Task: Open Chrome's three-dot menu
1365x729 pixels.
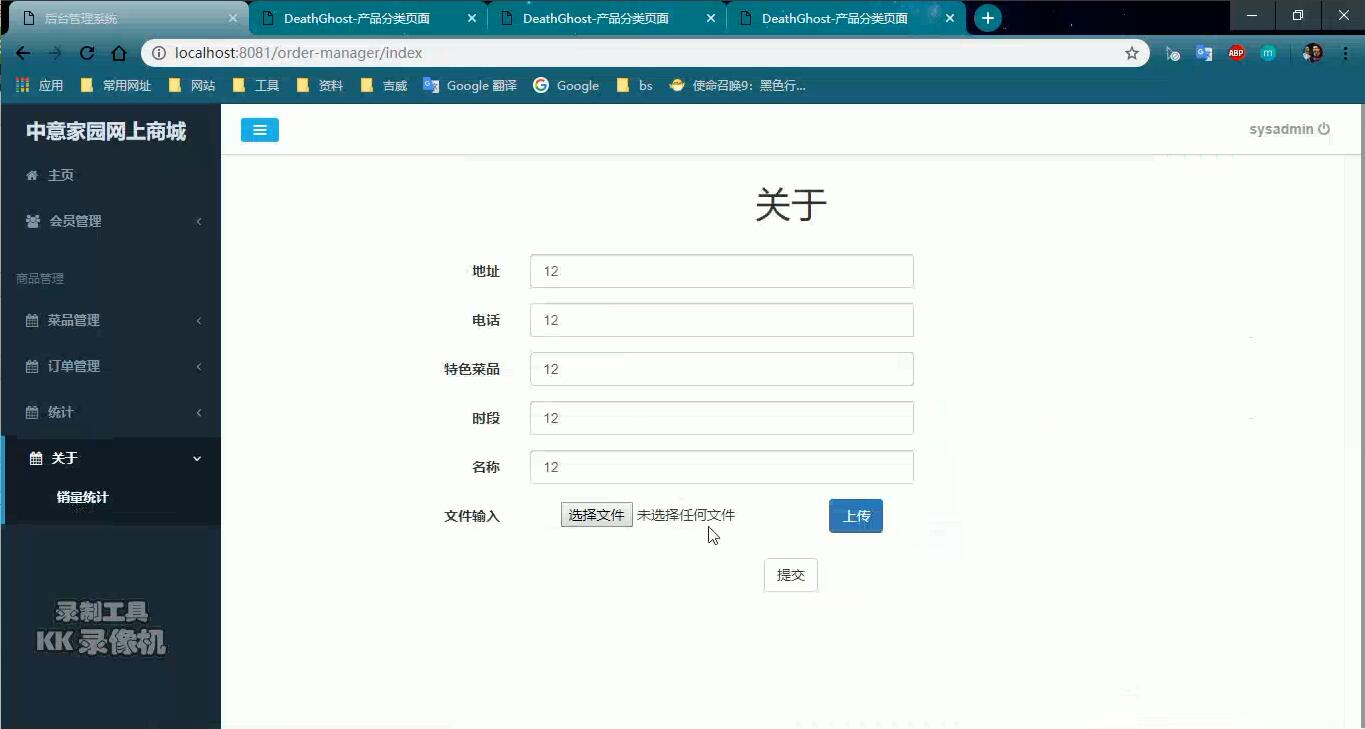Action: (1346, 53)
